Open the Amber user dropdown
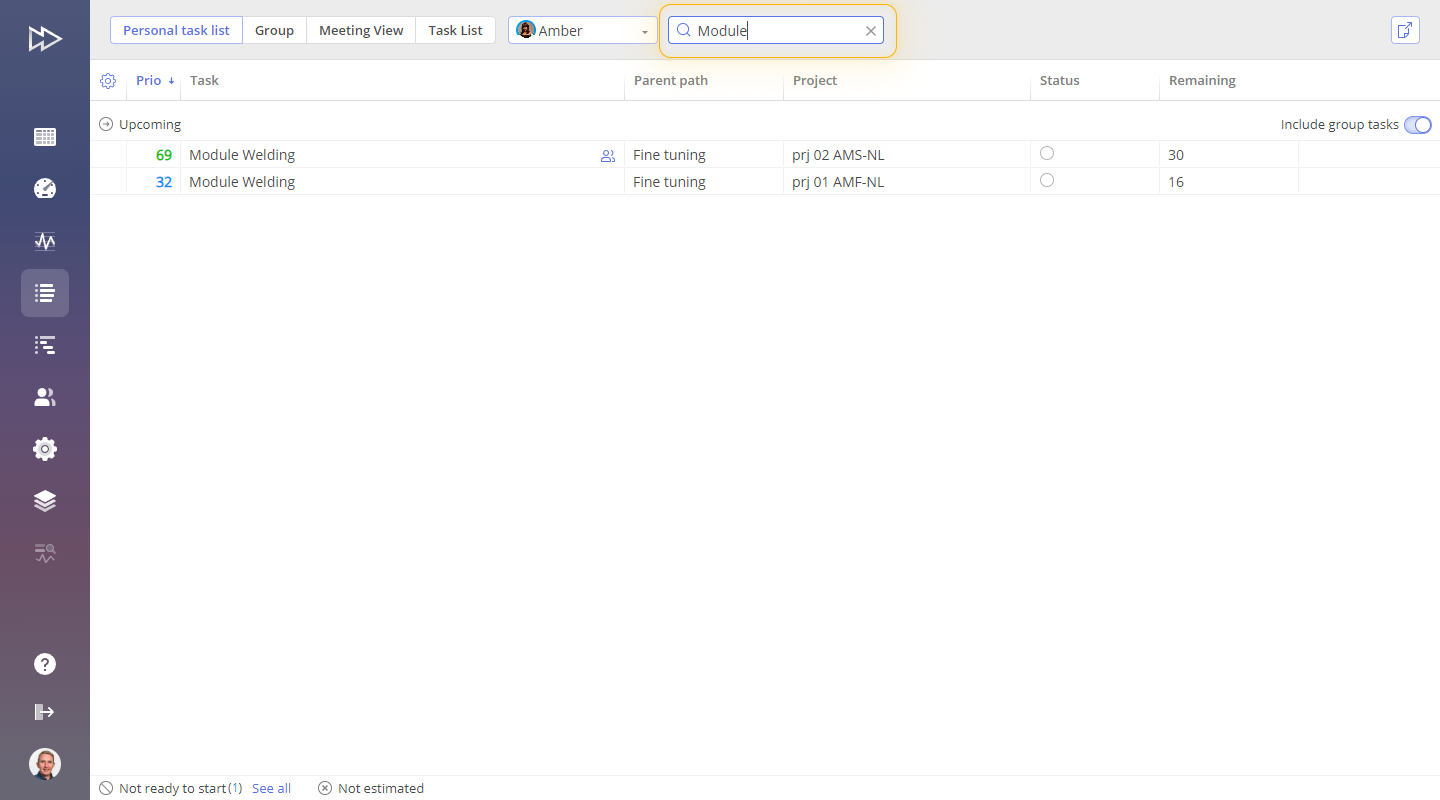 (x=583, y=30)
